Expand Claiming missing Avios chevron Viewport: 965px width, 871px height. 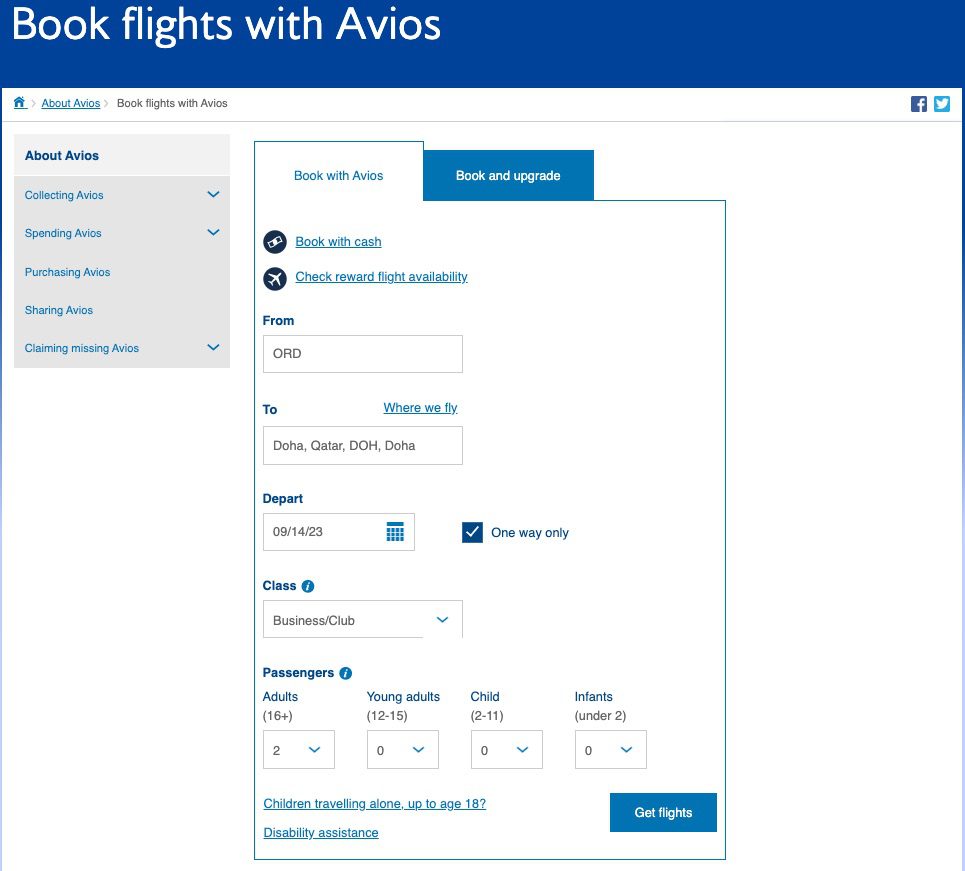point(213,348)
